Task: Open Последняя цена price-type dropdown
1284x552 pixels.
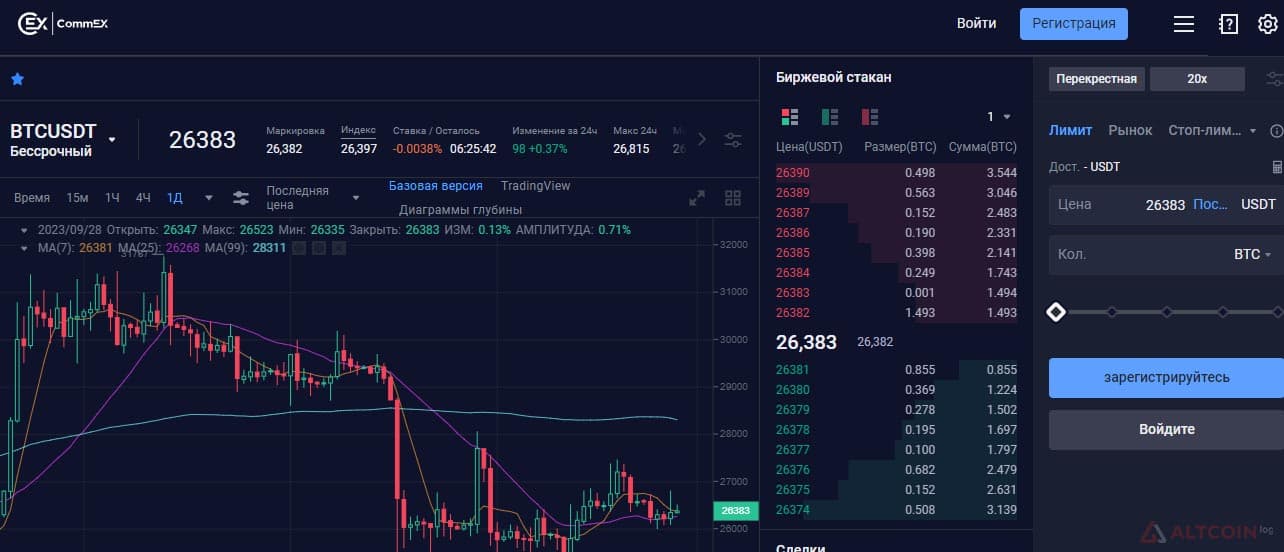Action: [x=313, y=197]
